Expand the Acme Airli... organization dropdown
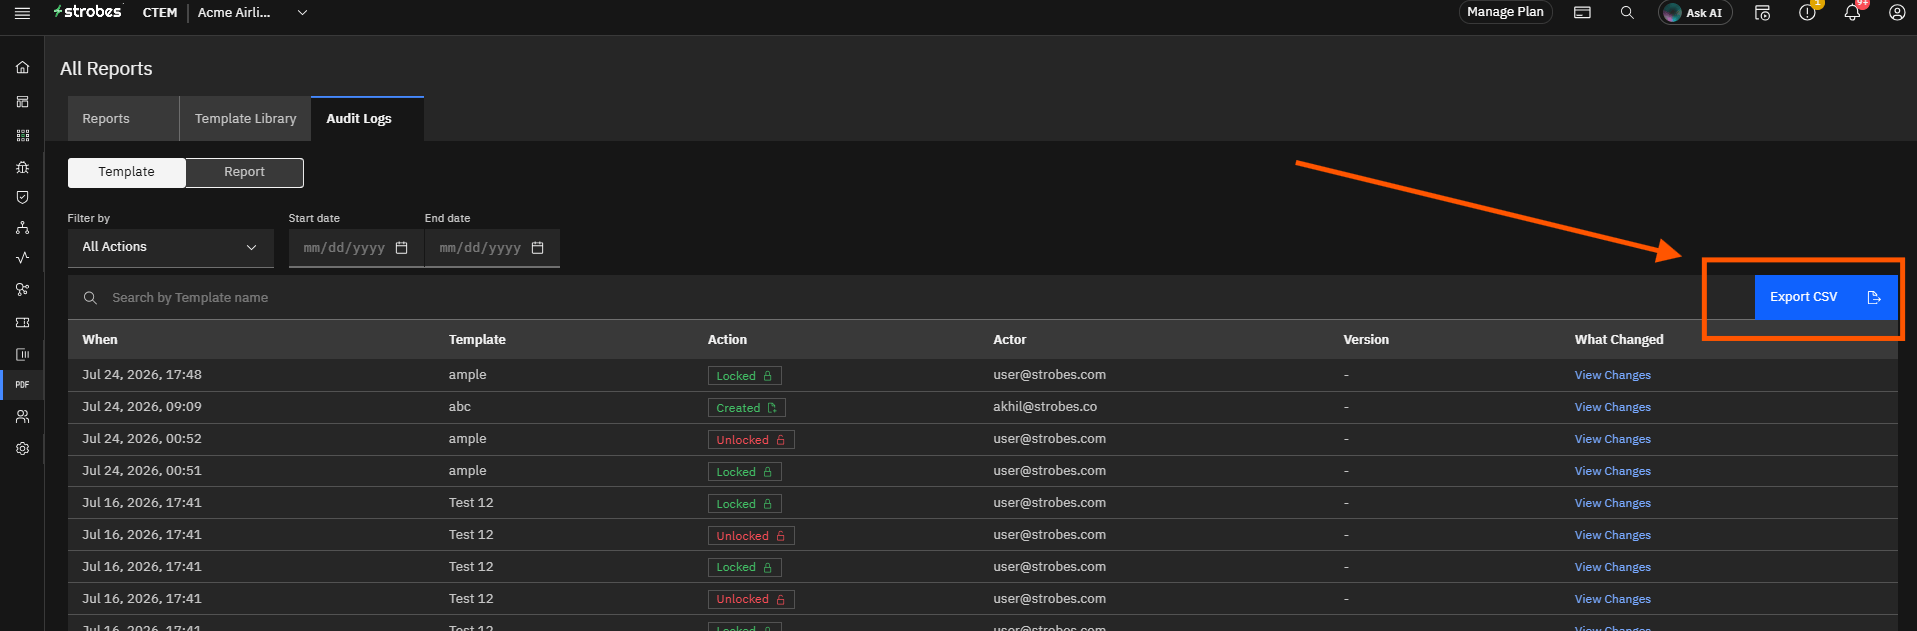Image resolution: width=1917 pixels, height=631 pixels. coord(252,13)
